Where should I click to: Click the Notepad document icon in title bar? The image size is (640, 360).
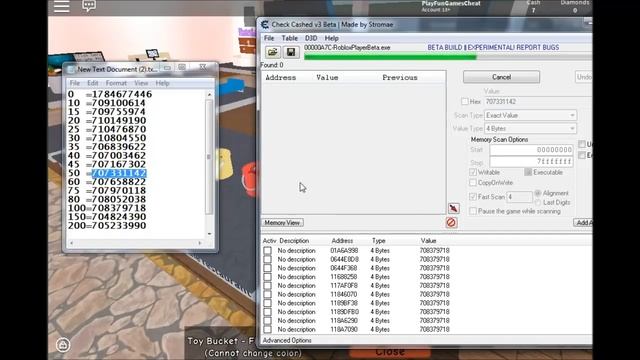point(71,69)
